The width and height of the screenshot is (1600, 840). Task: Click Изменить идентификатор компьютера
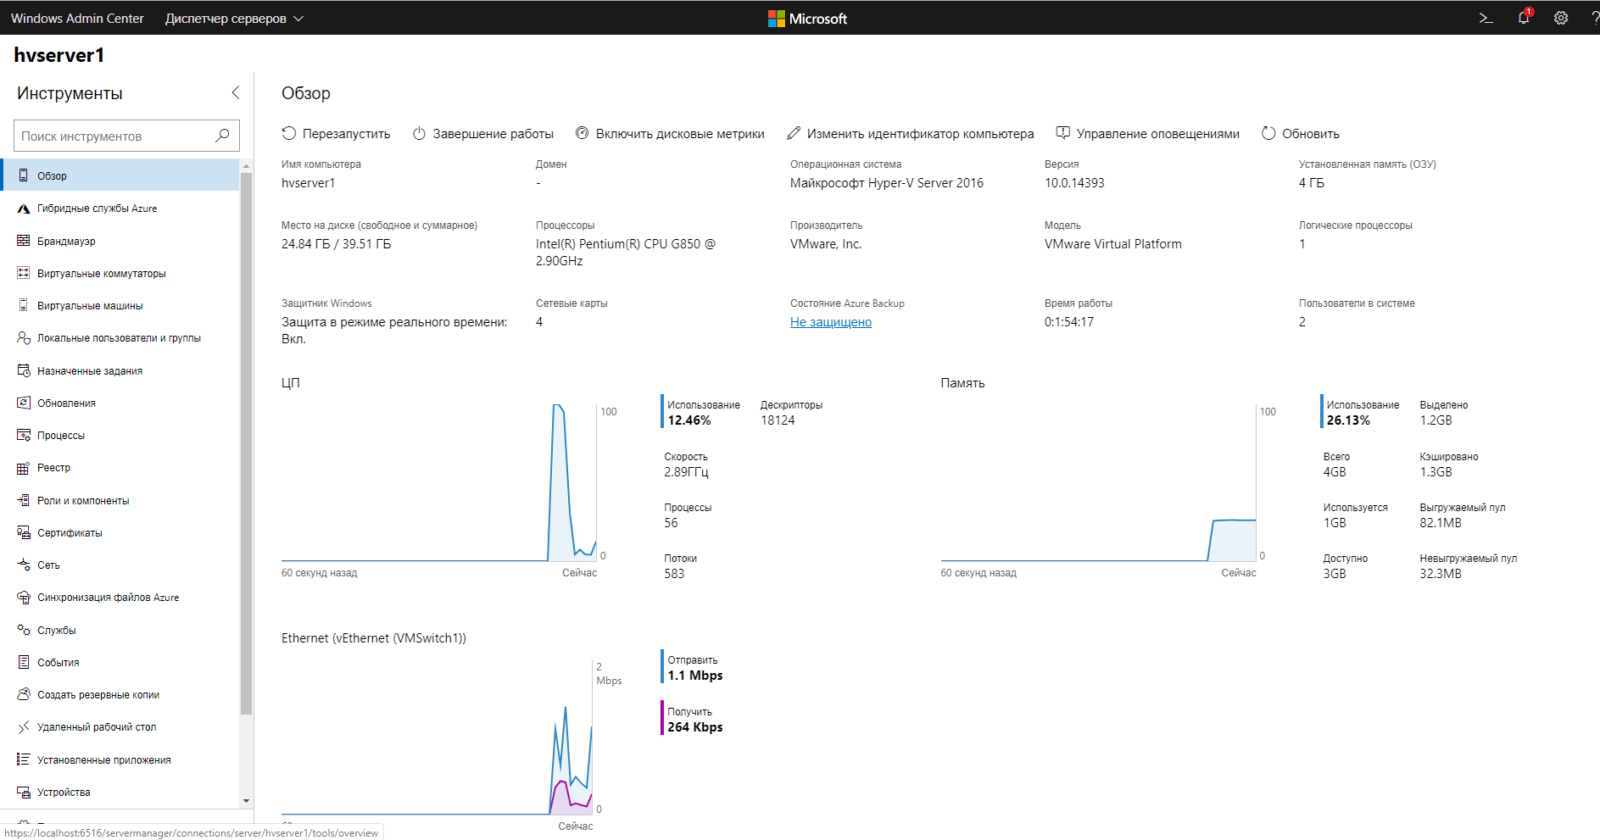[x=910, y=133]
